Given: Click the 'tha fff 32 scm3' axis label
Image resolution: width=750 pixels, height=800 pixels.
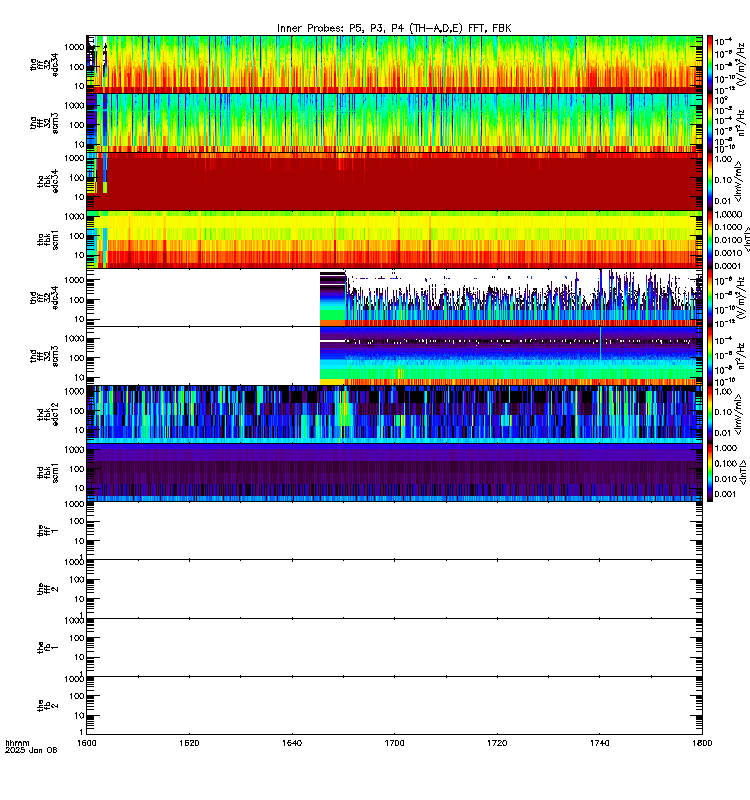Looking at the screenshot, I should [x=44, y=123].
